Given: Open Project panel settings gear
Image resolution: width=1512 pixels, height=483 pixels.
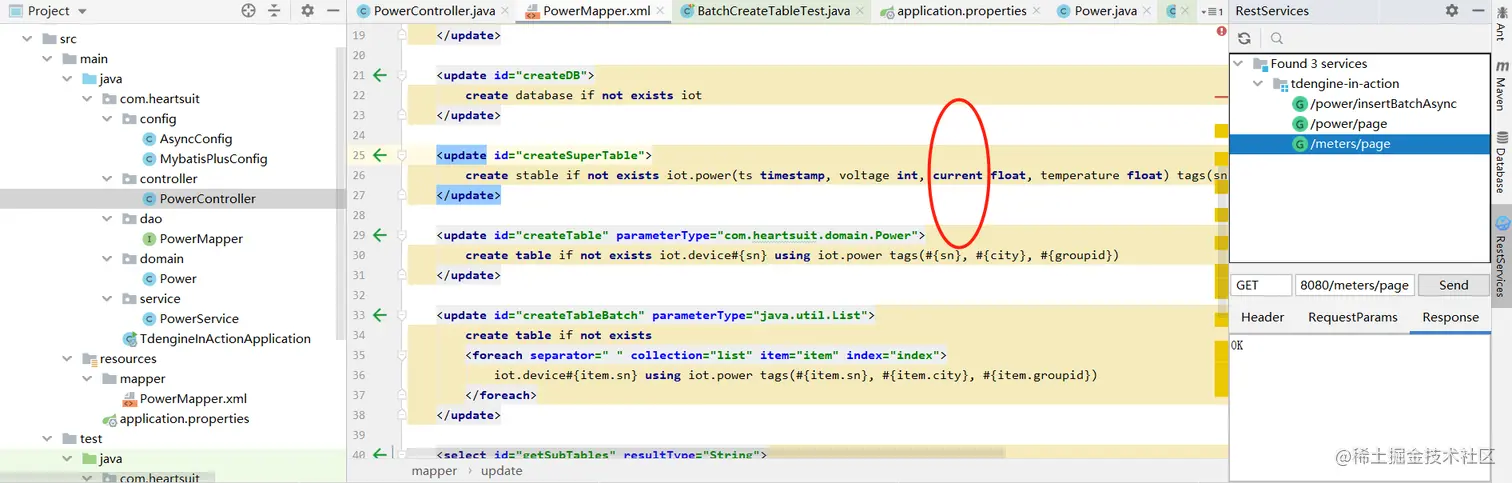Looking at the screenshot, I should click(x=307, y=11).
